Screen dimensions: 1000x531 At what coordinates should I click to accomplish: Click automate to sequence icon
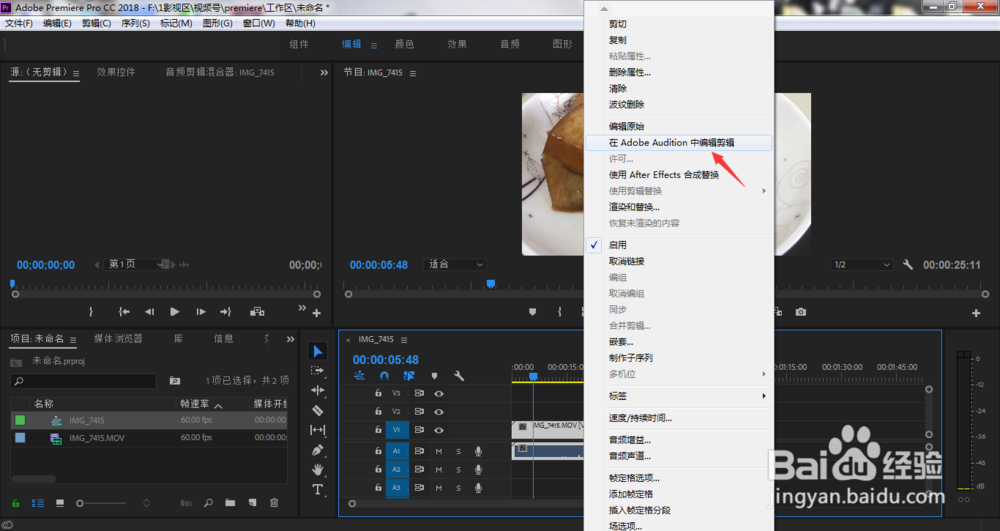[186, 503]
